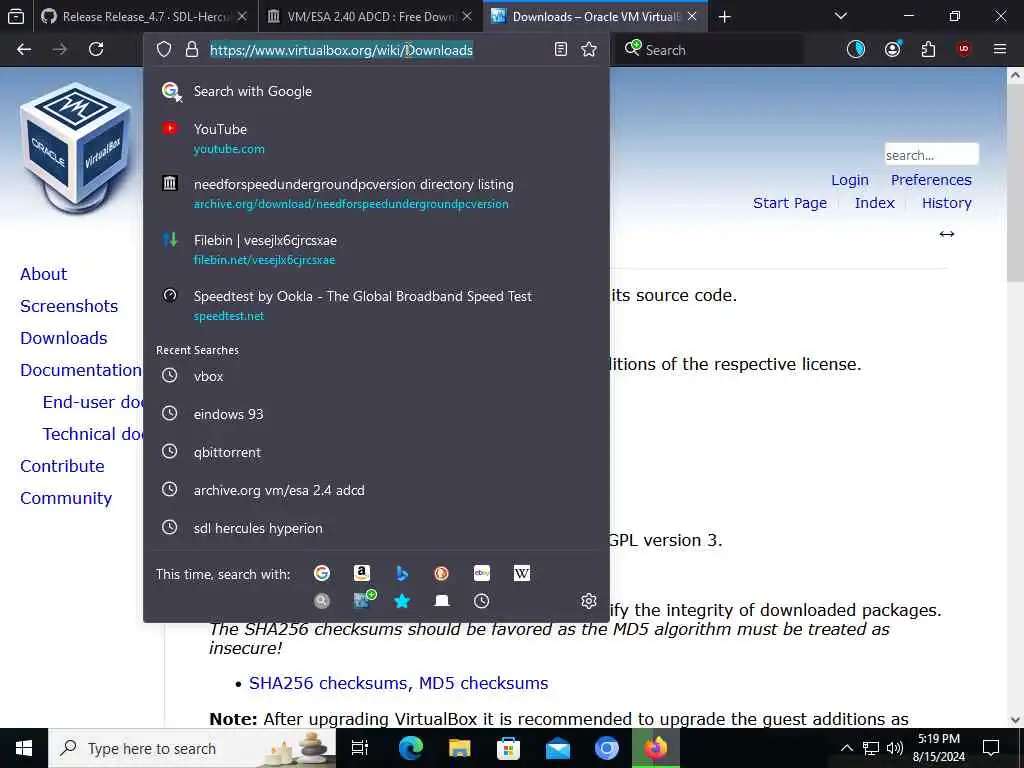Close the VM/ESA 2.40 ADCD tab
Screen dimensions: 1024x768
pos(466,17)
